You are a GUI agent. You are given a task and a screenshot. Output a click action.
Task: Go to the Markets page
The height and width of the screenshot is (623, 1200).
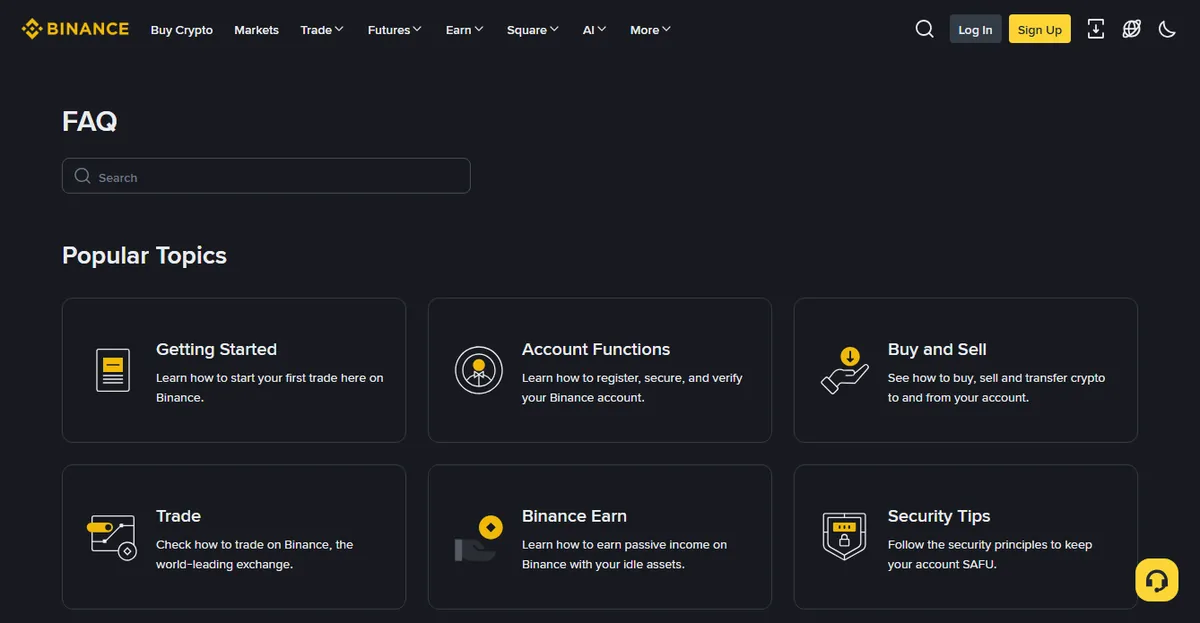(256, 30)
